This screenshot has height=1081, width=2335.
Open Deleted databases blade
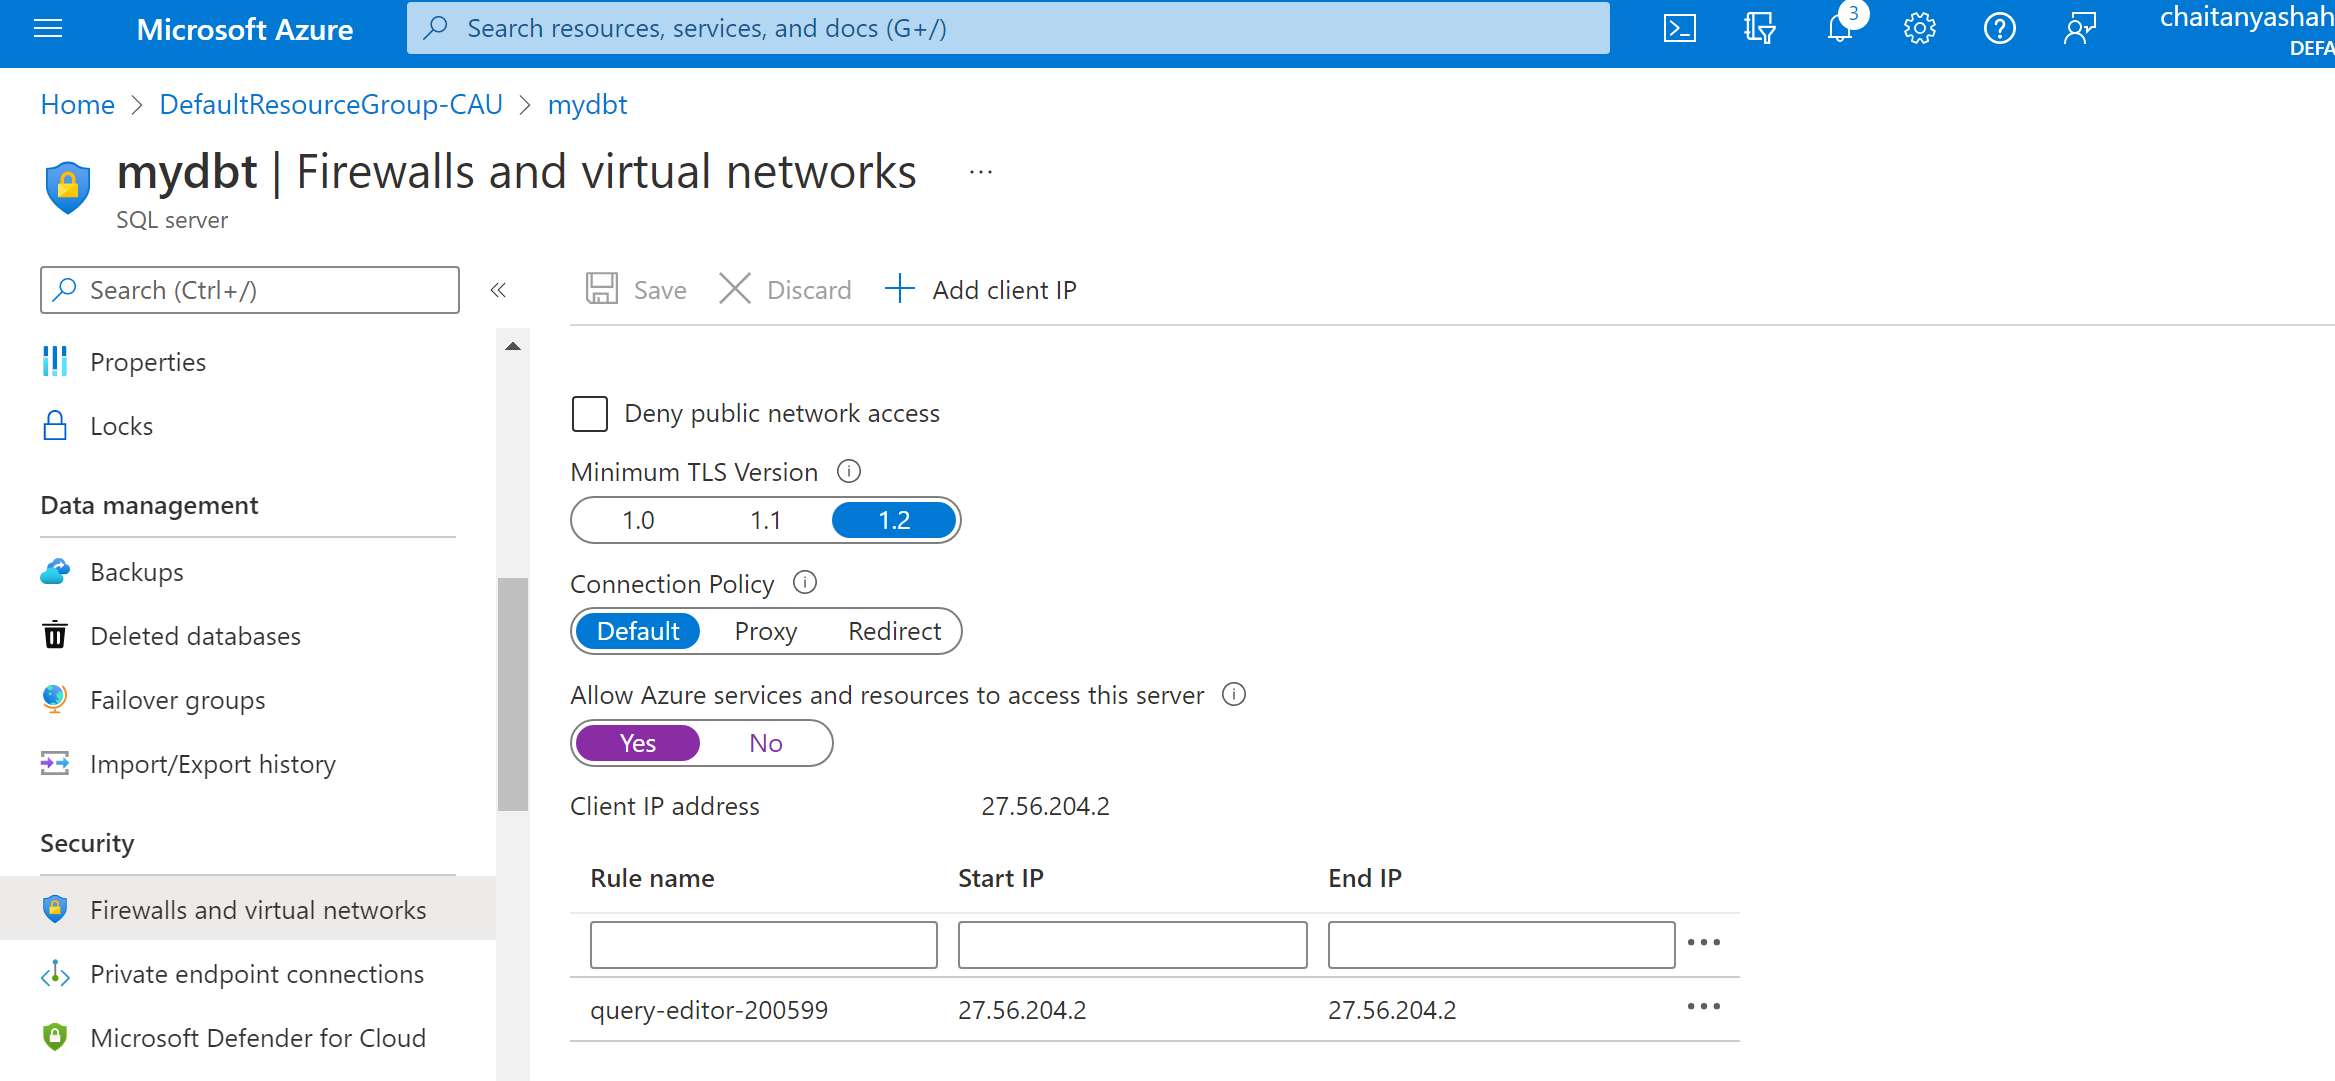pos(195,635)
